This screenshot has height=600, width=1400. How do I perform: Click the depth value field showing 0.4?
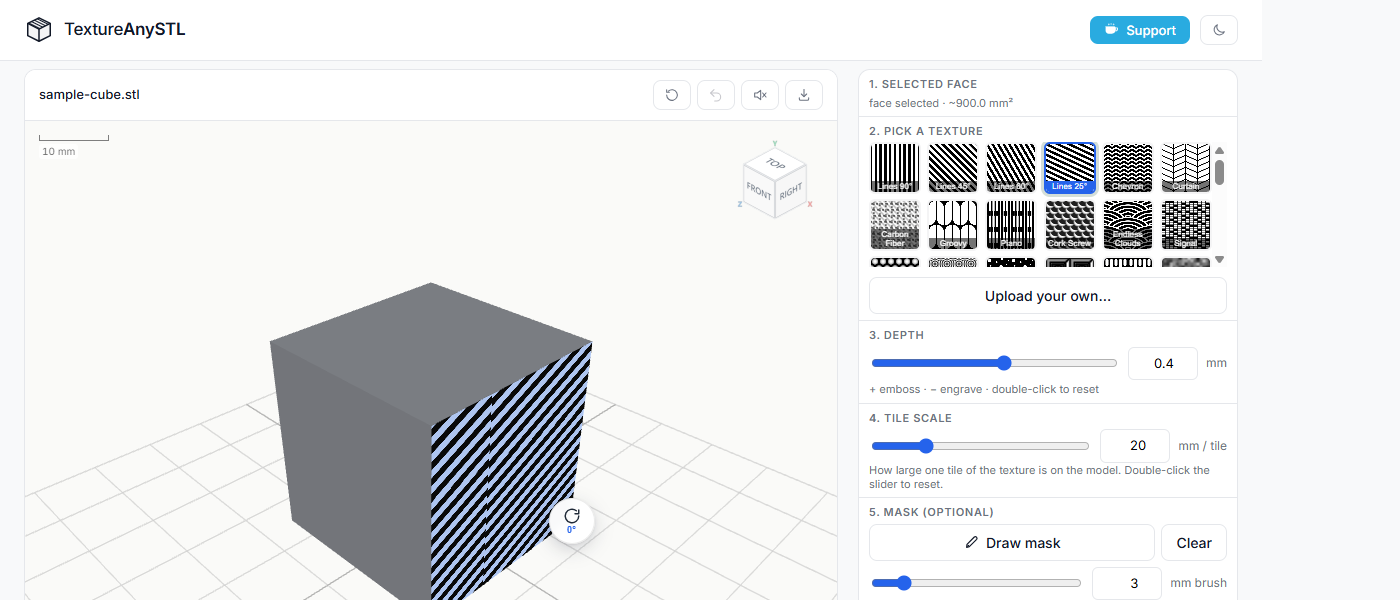1163,363
